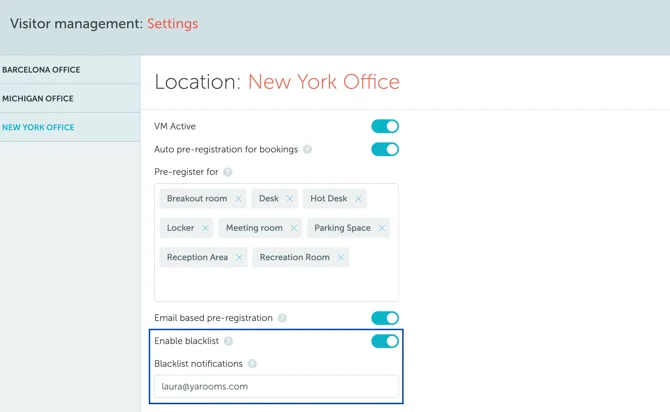Show help for Pre-register for
Viewport: 670px width, 412px height.
(228, 172)
